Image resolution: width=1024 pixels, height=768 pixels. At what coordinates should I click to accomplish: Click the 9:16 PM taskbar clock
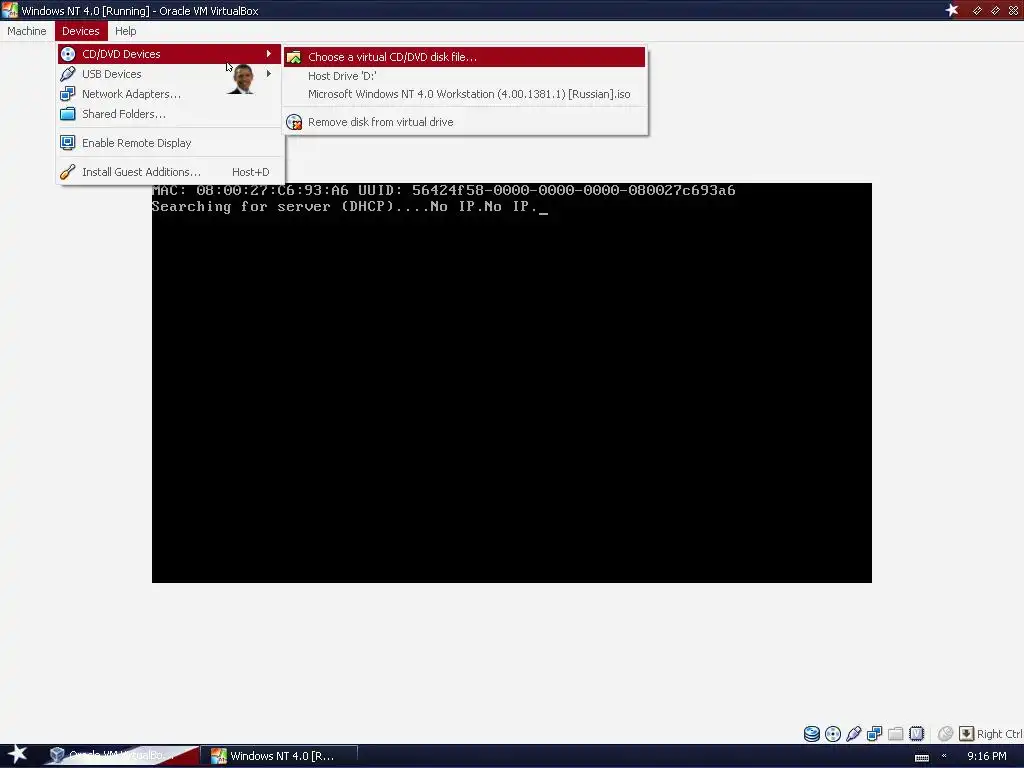(x=986, y=756)
